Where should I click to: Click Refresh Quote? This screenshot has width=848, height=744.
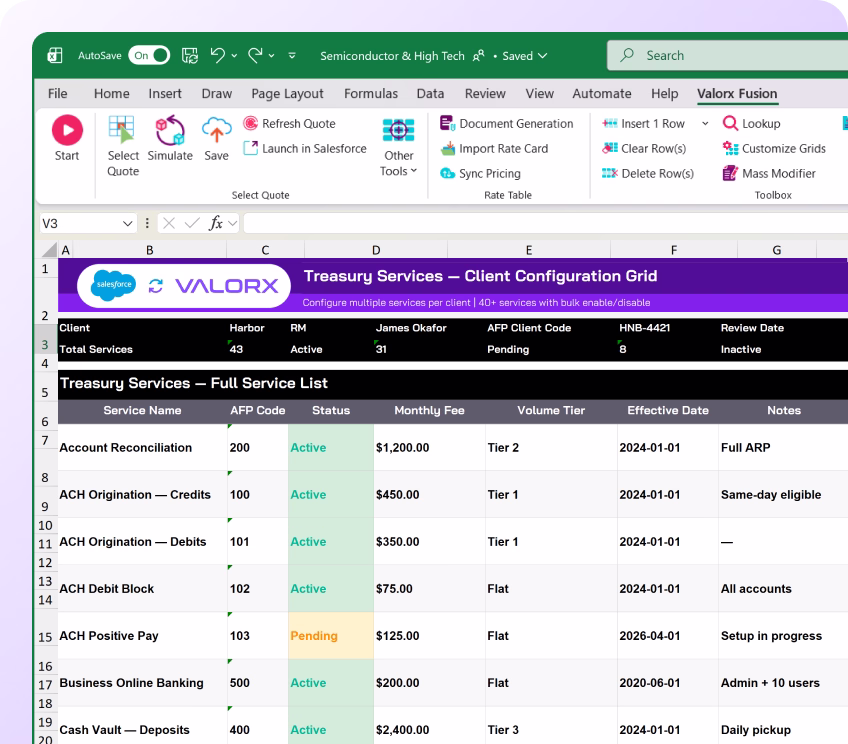pos(289,123)
